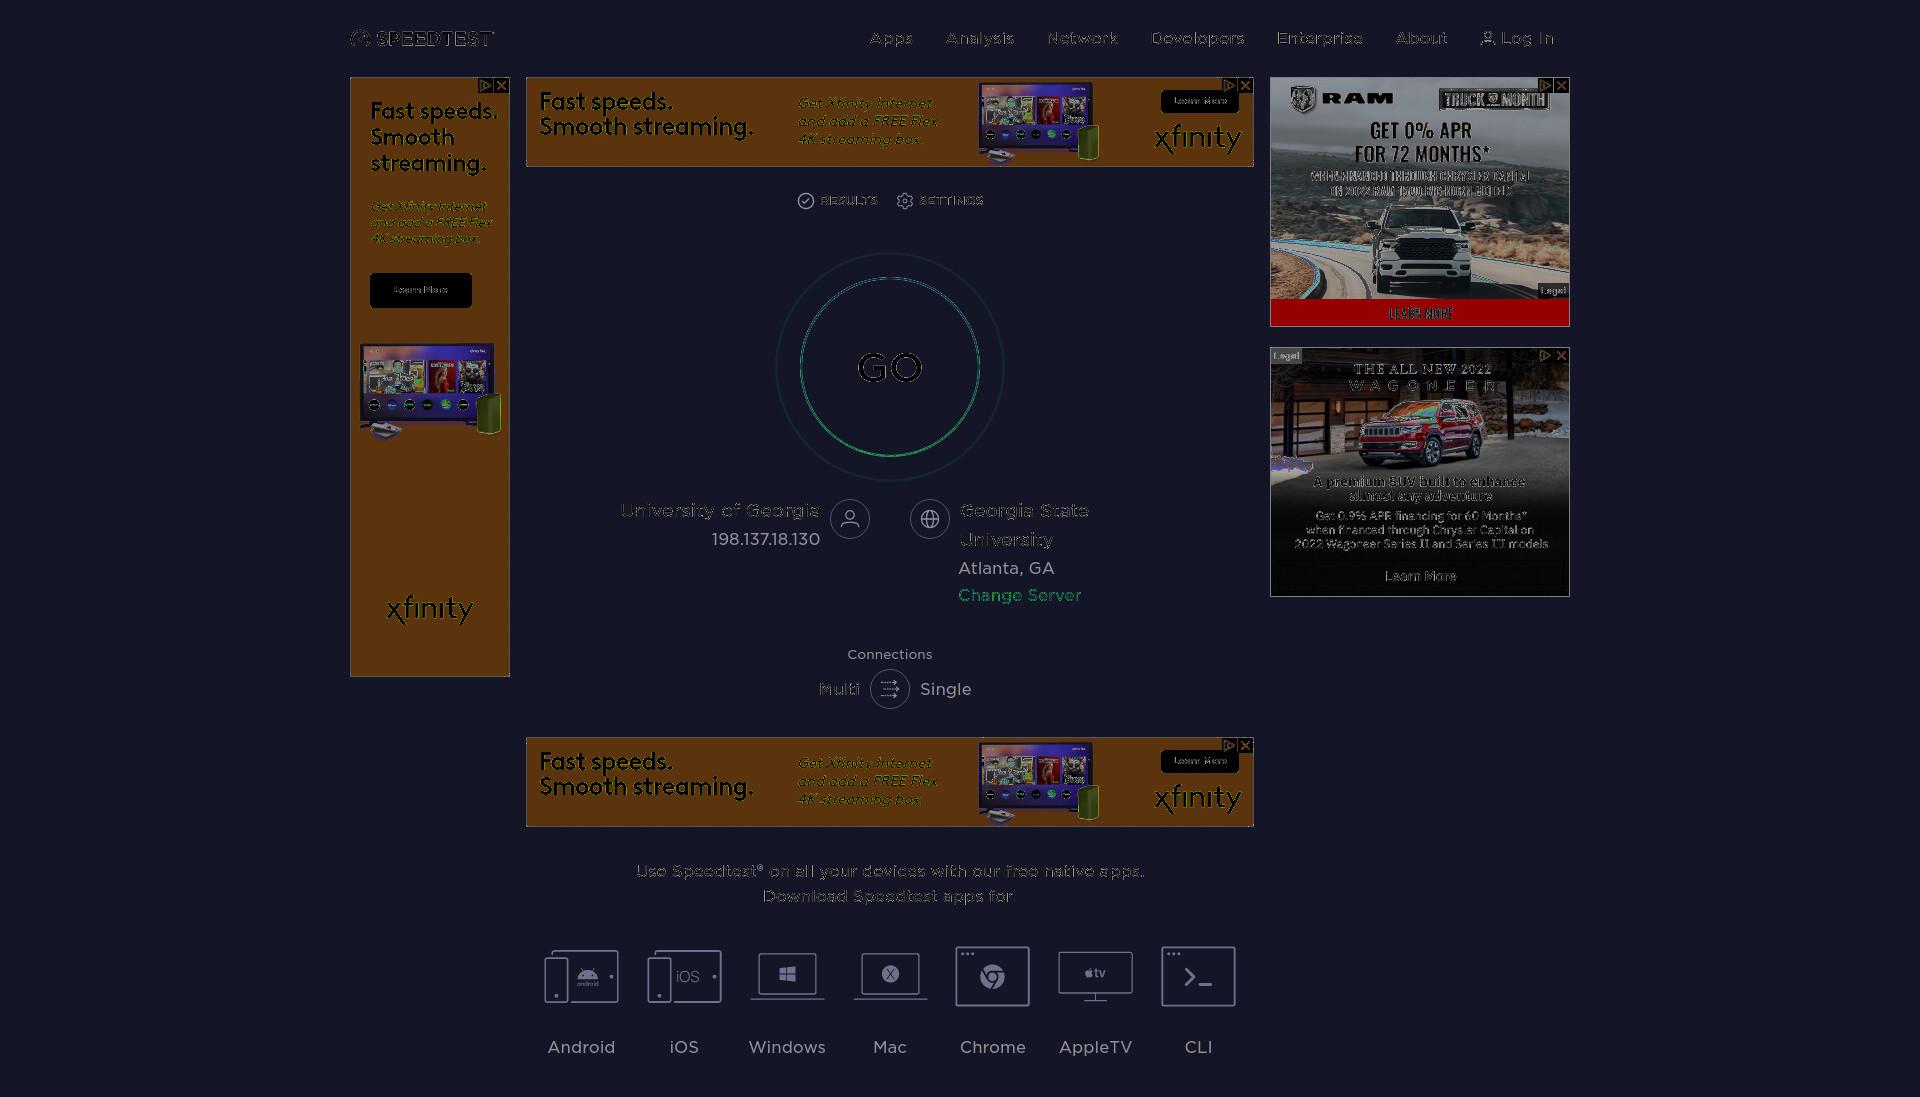1920x1097 pixels.
Task: Click the TV image in left Xfinity ad
Action: (430, 391)
